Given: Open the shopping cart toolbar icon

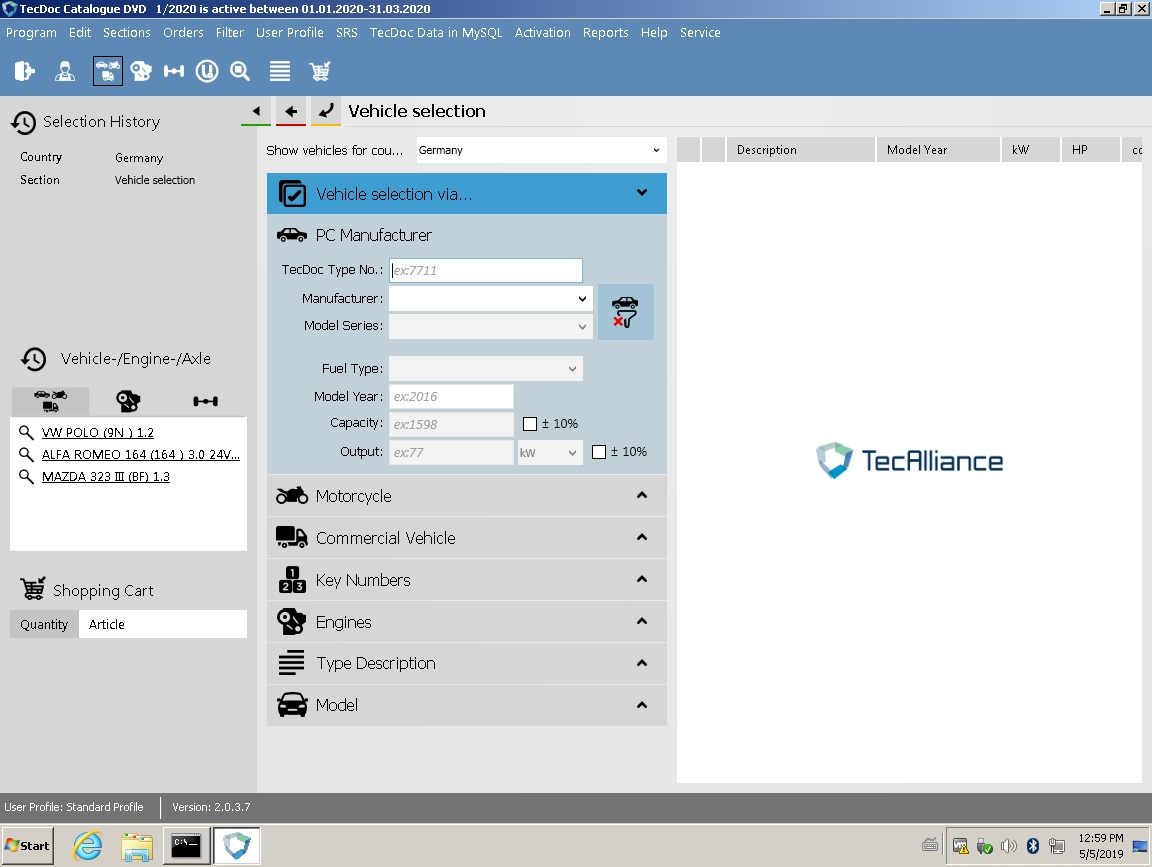Looking at the screenshot, I should (320, 71).
